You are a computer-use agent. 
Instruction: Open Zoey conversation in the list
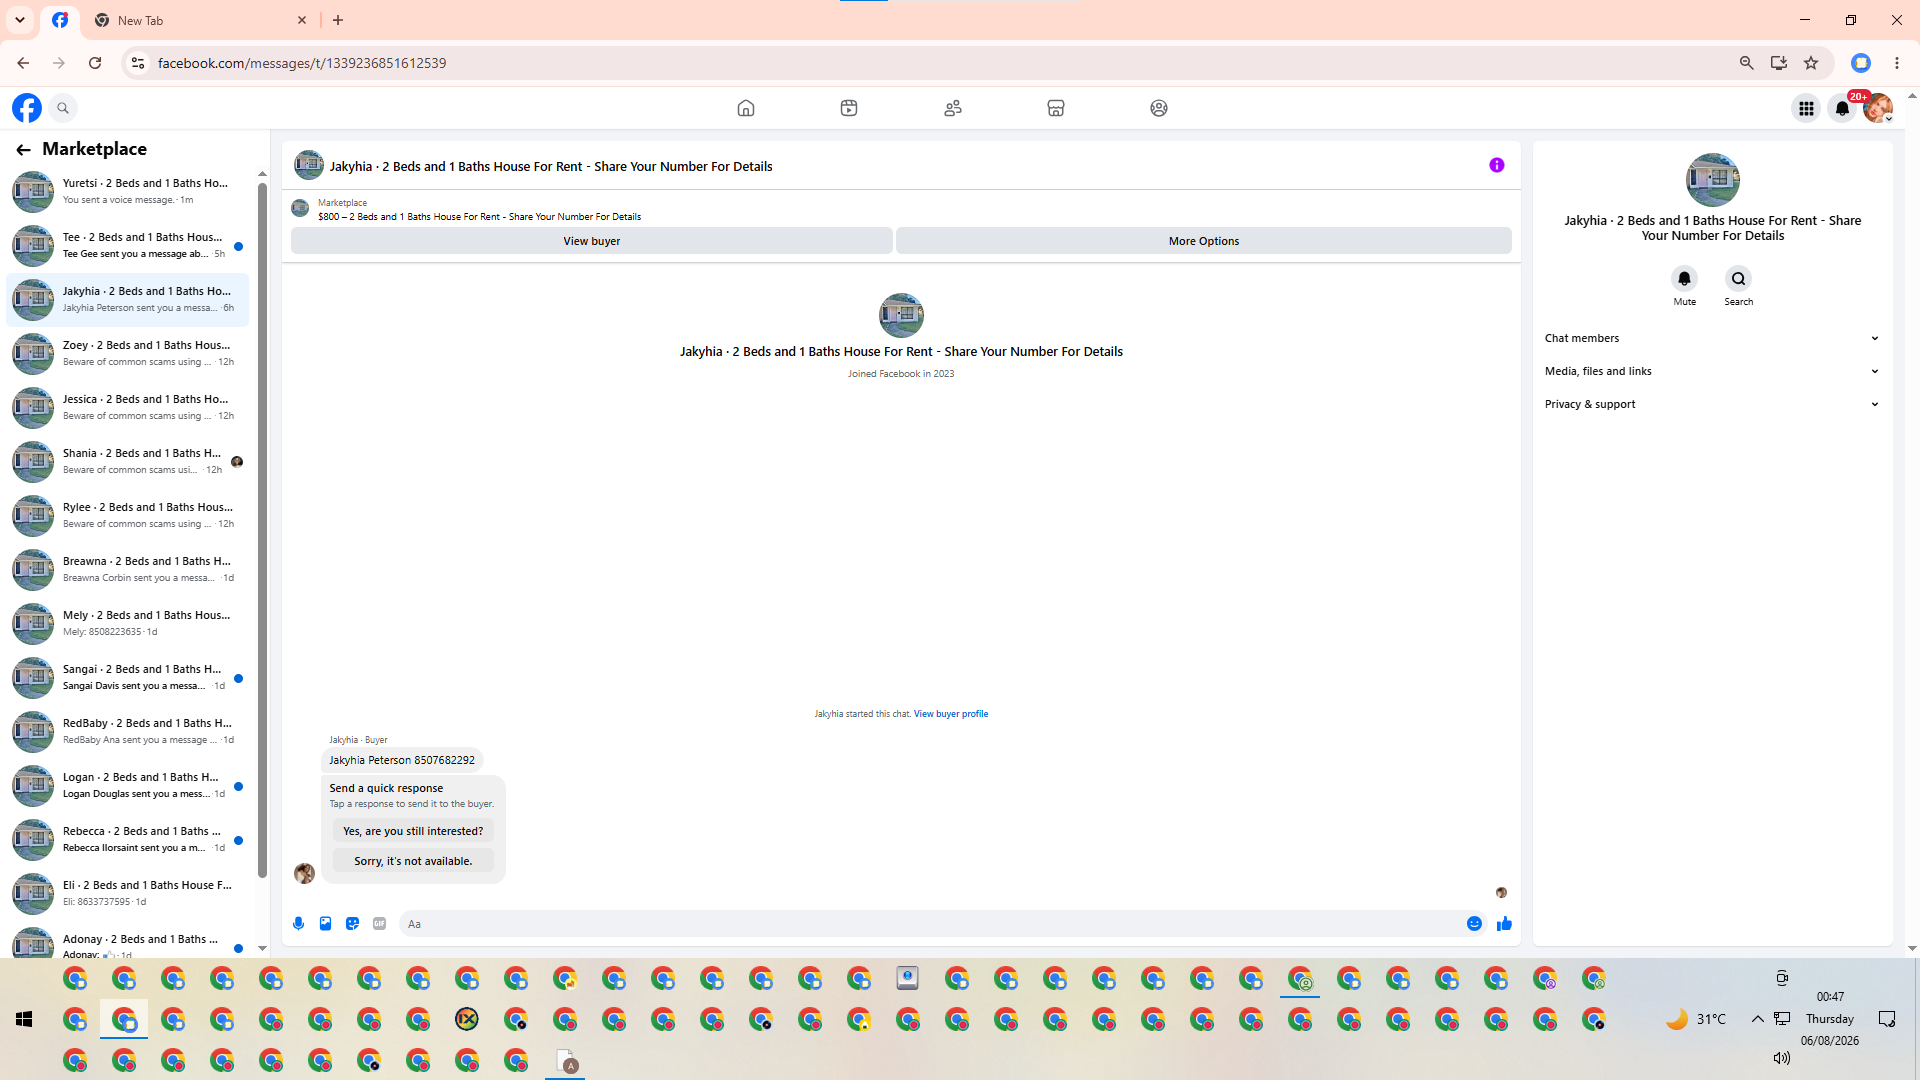point(128,353)
